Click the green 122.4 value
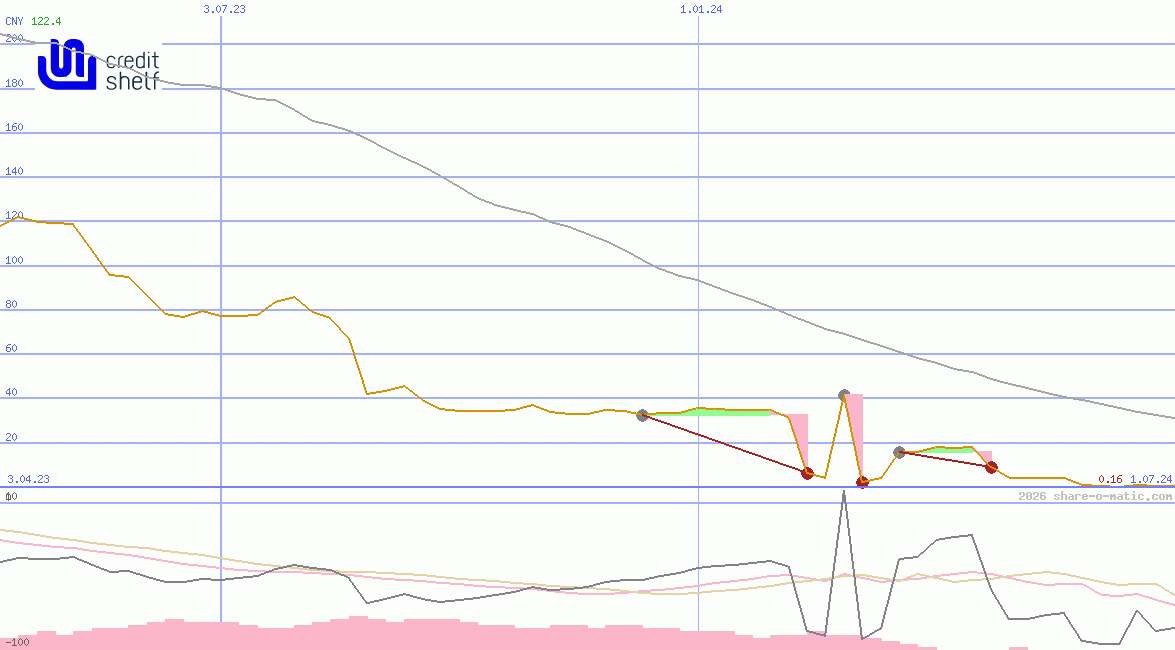1175x650 pixels. [46, 21]
